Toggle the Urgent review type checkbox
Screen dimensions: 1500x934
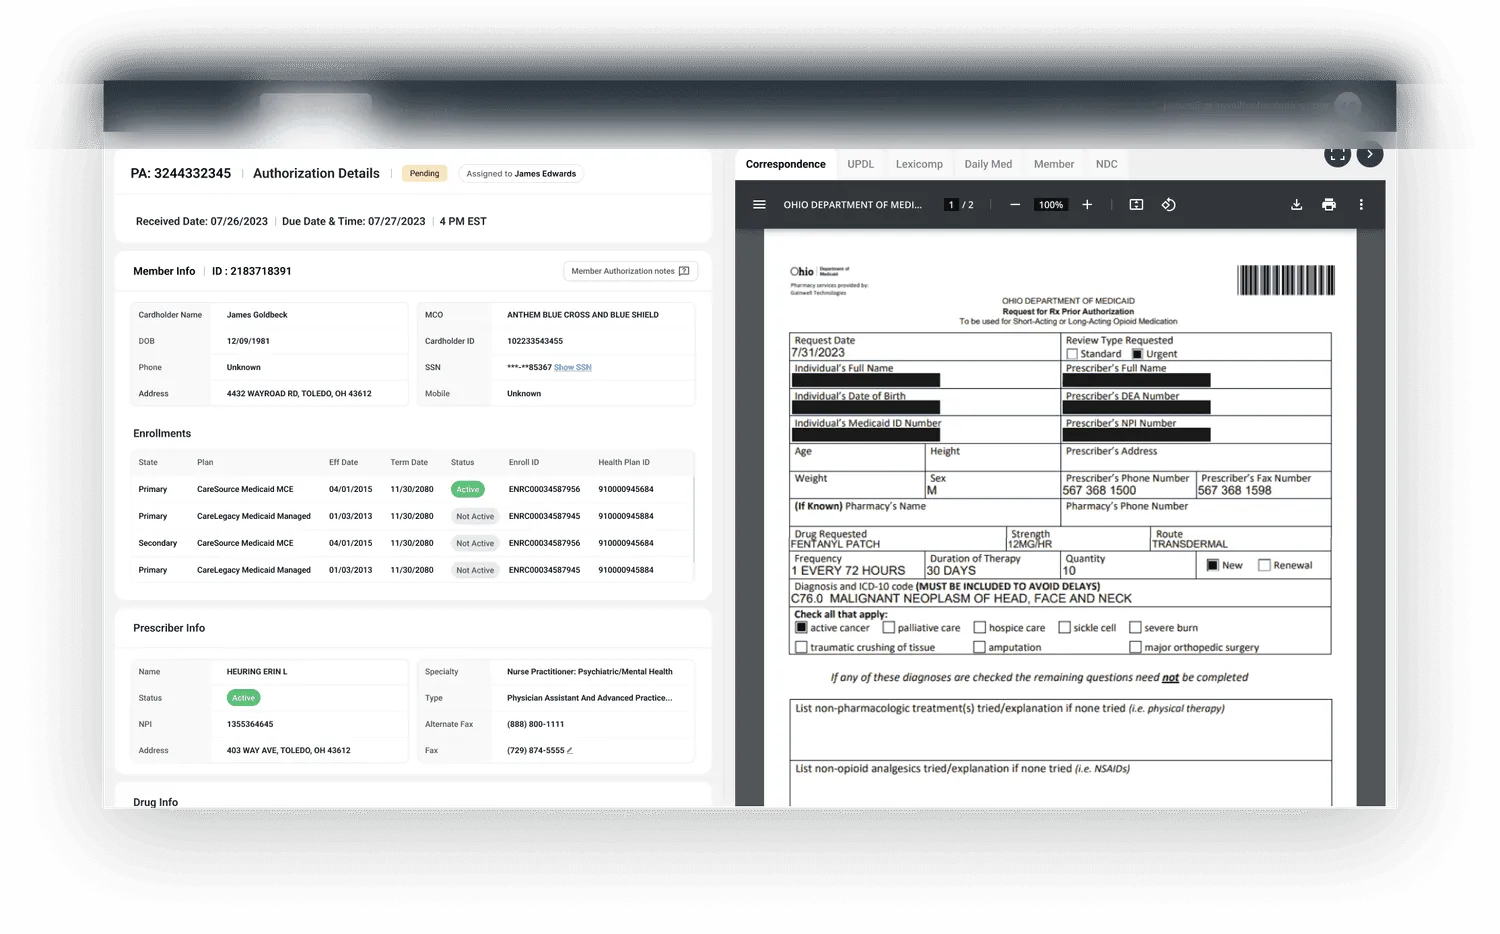[x=1137, y=354]
